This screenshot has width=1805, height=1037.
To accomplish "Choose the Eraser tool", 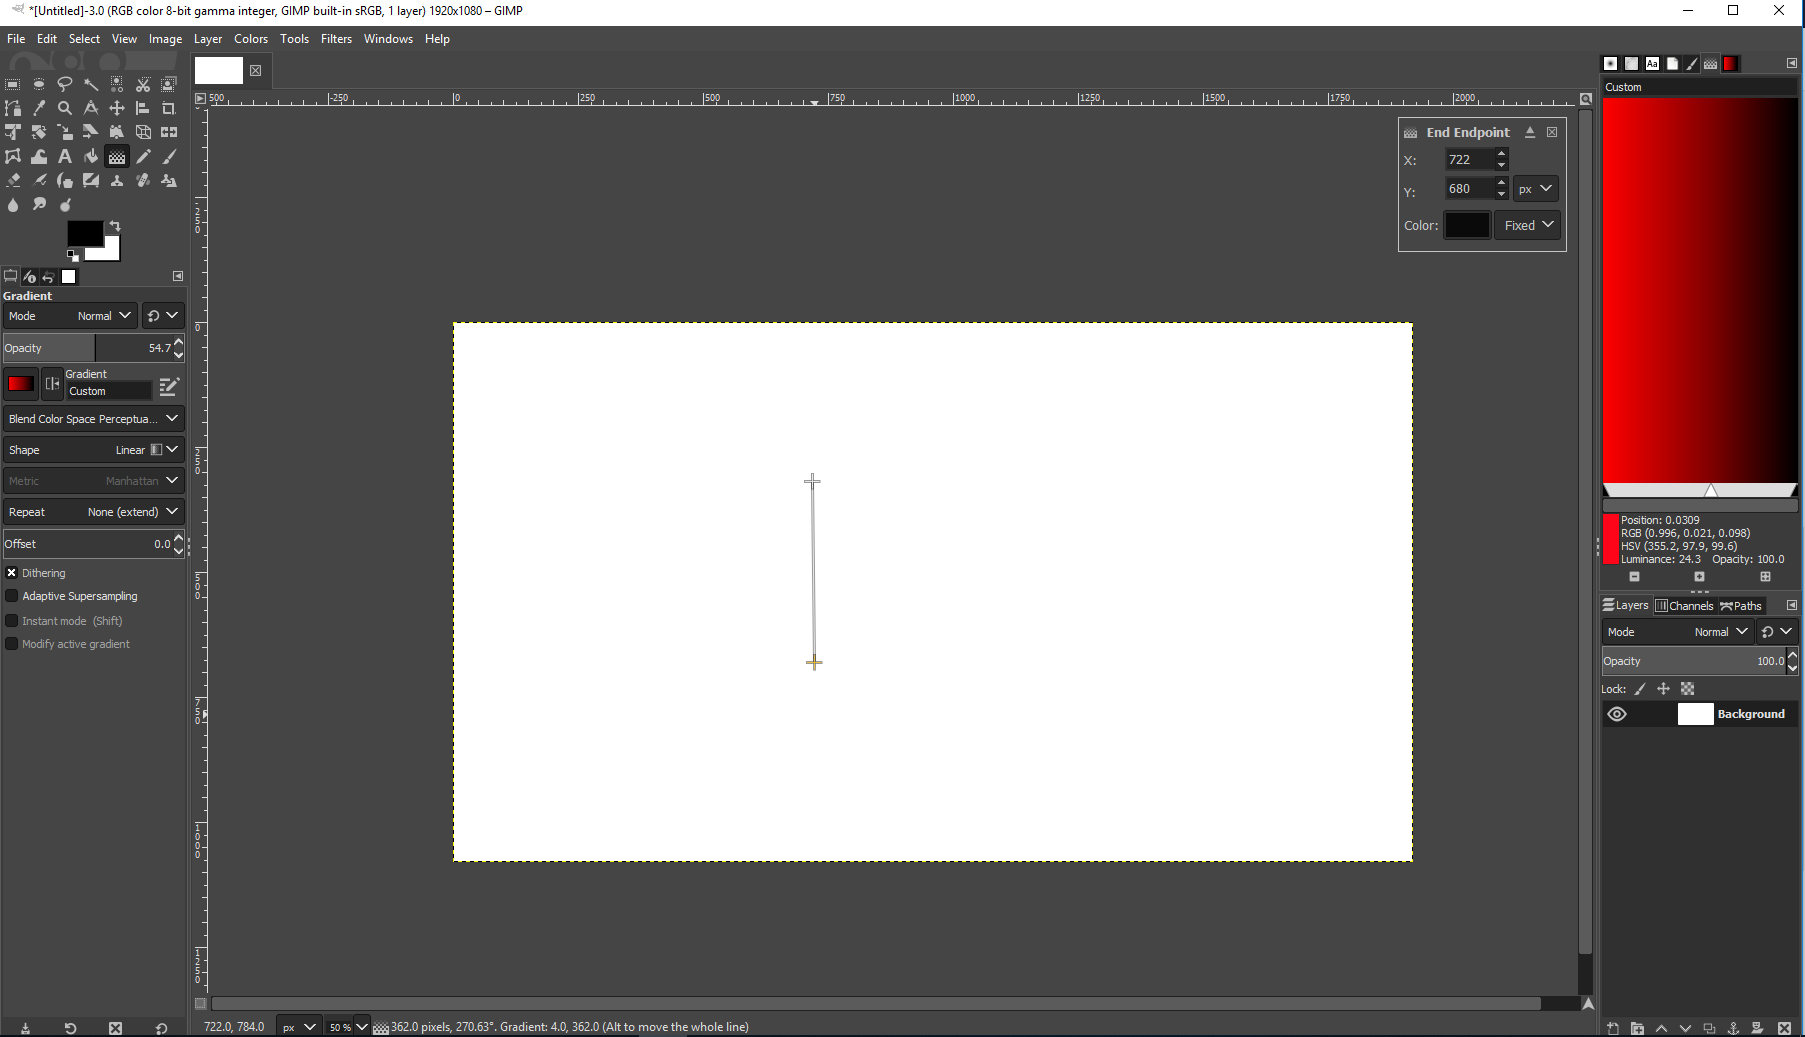I will click(13, 180).
